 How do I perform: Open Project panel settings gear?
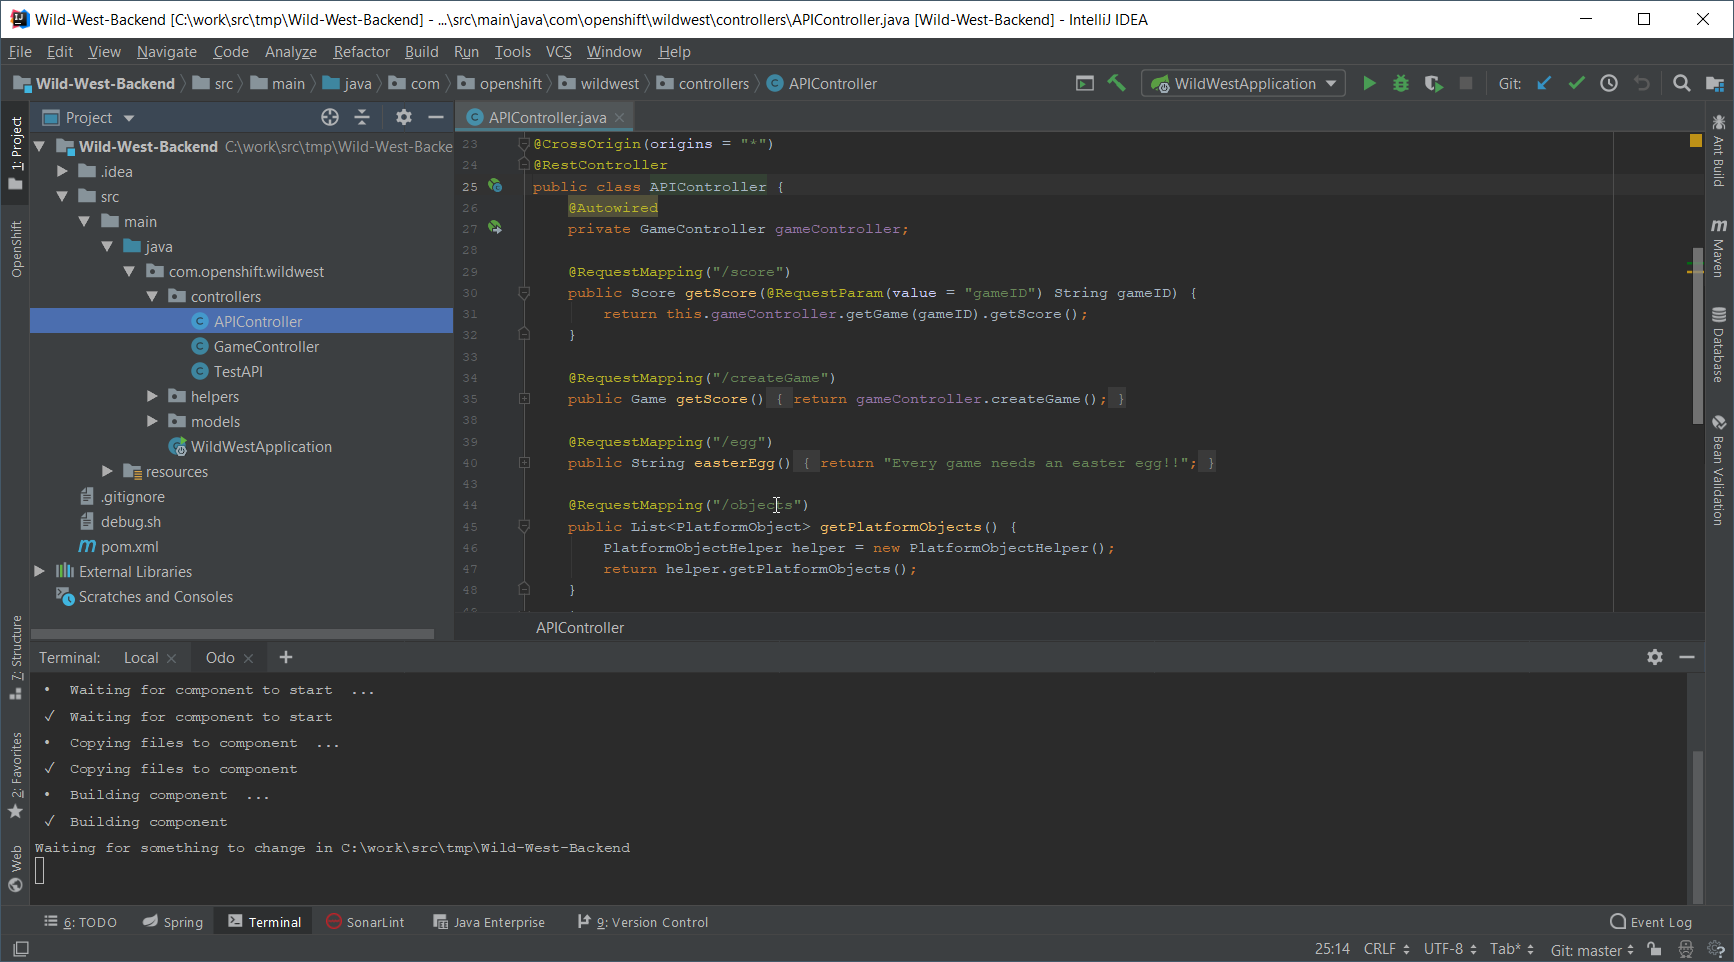[x=404, y=118]
